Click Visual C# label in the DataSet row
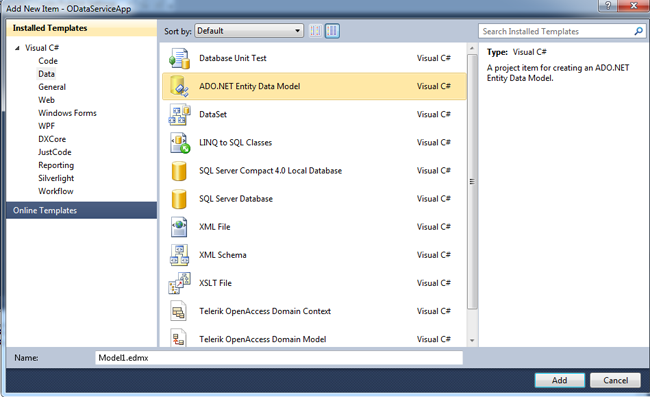The image size is (650, 397). coord(434,114)
